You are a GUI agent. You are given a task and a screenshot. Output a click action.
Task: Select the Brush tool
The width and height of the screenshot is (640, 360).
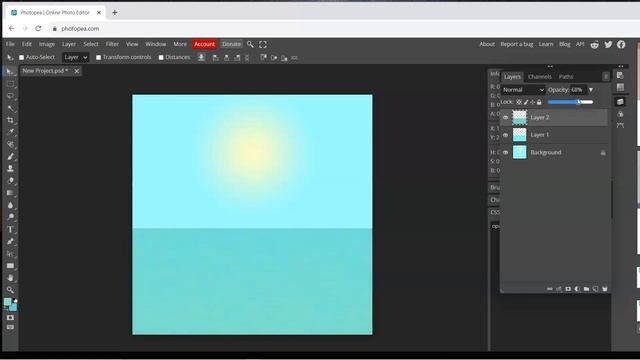pos(10,157)
